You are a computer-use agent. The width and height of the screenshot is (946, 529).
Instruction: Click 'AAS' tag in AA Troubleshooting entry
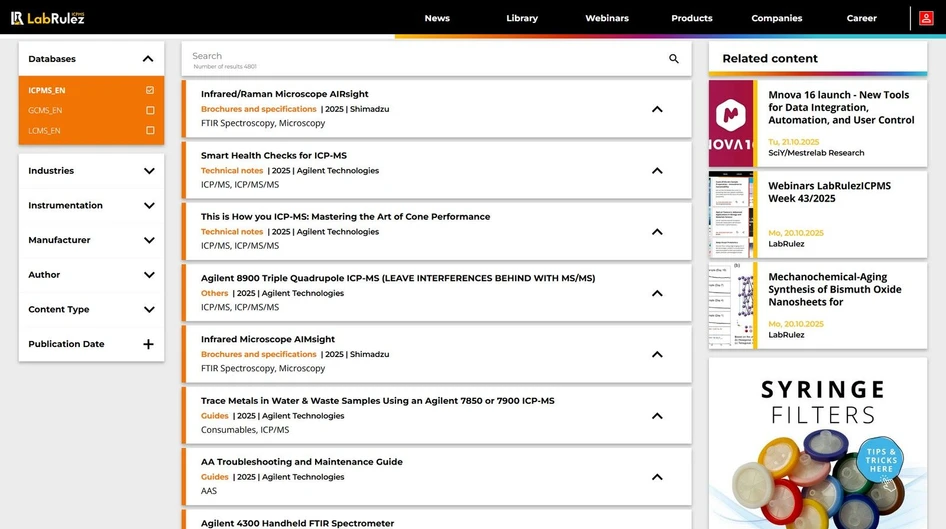pyautogui.click(x=209, y=491)
